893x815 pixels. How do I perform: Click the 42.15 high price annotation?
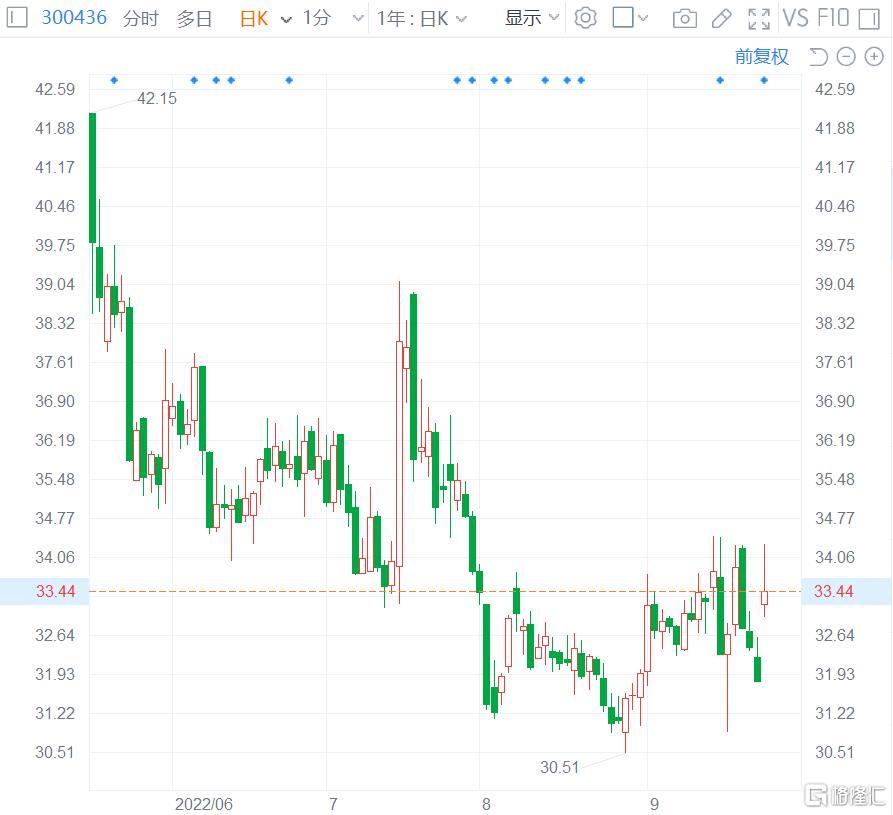(x=157, y=99)
